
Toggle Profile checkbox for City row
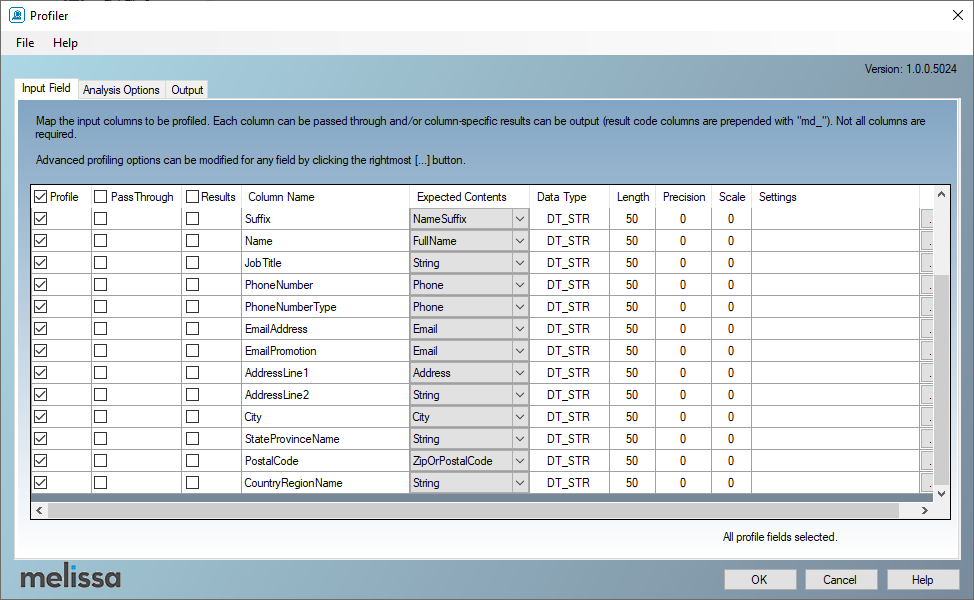pos(41,417)
